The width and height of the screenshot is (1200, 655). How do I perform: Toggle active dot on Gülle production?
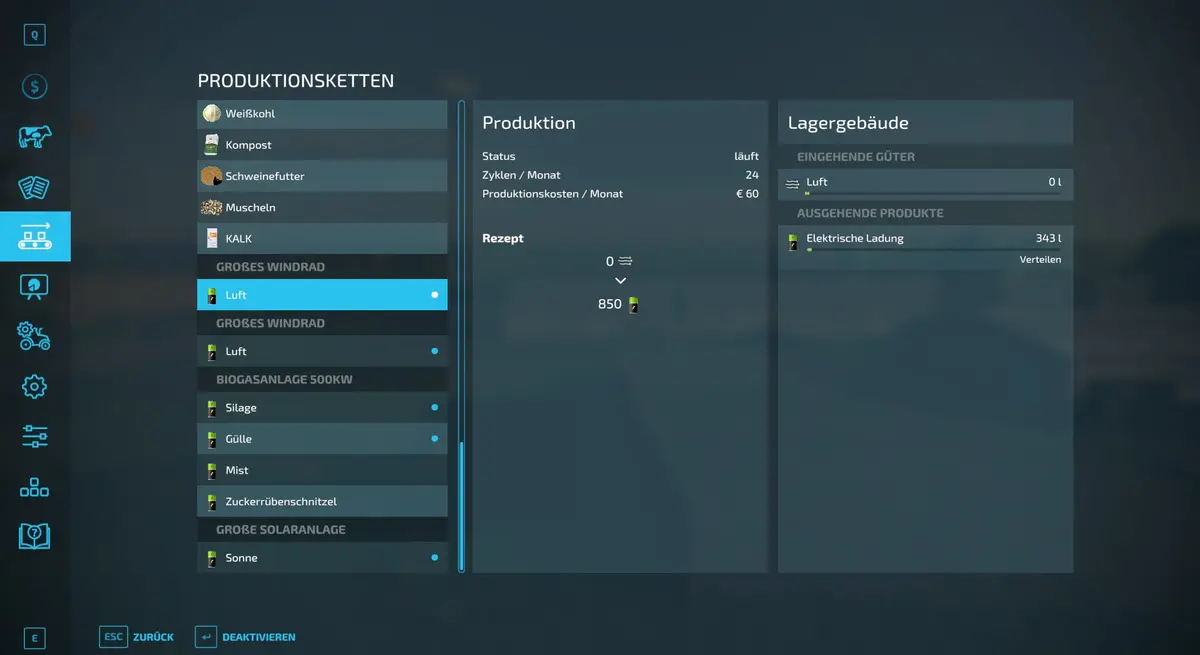434,439
